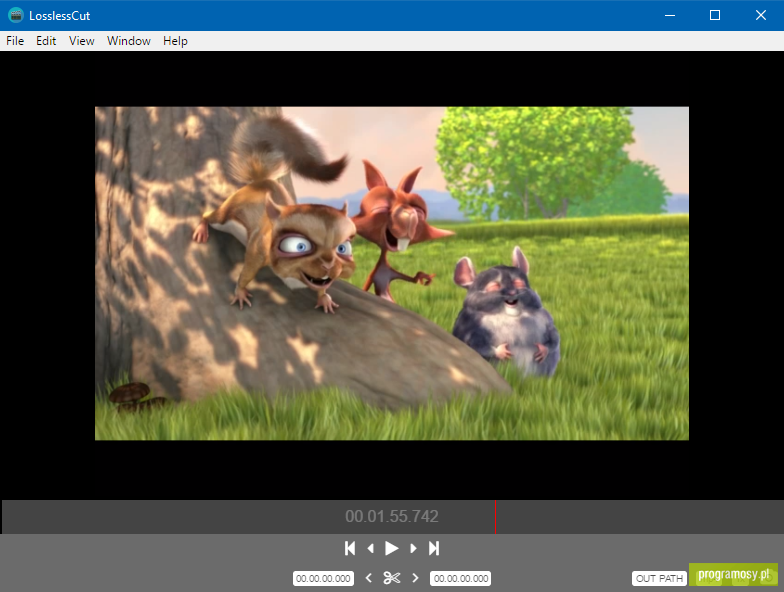Open the Edit menu
This screenshot has height=592, width=784.
[x=46, y=41]
